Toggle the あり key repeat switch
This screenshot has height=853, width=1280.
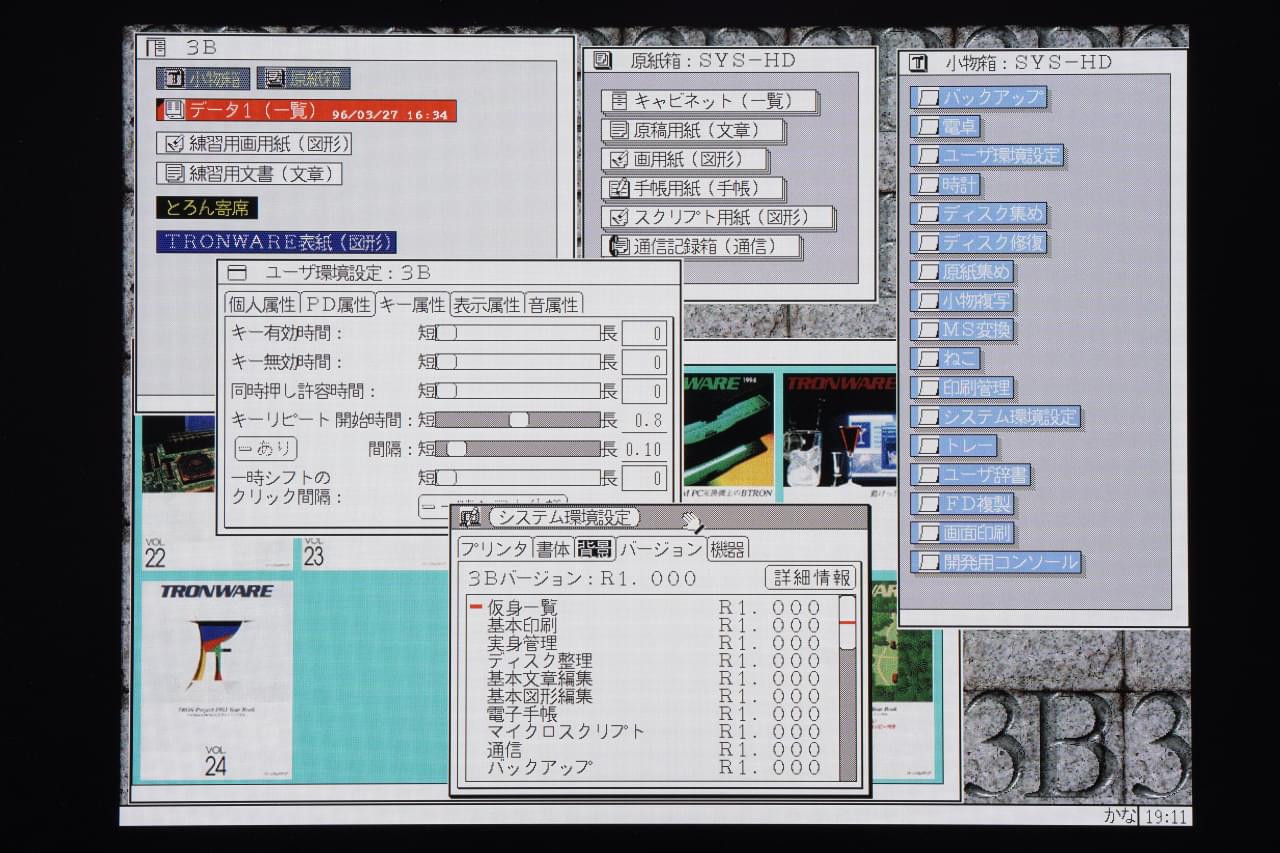pyautogui.click(x=265, y=449)
